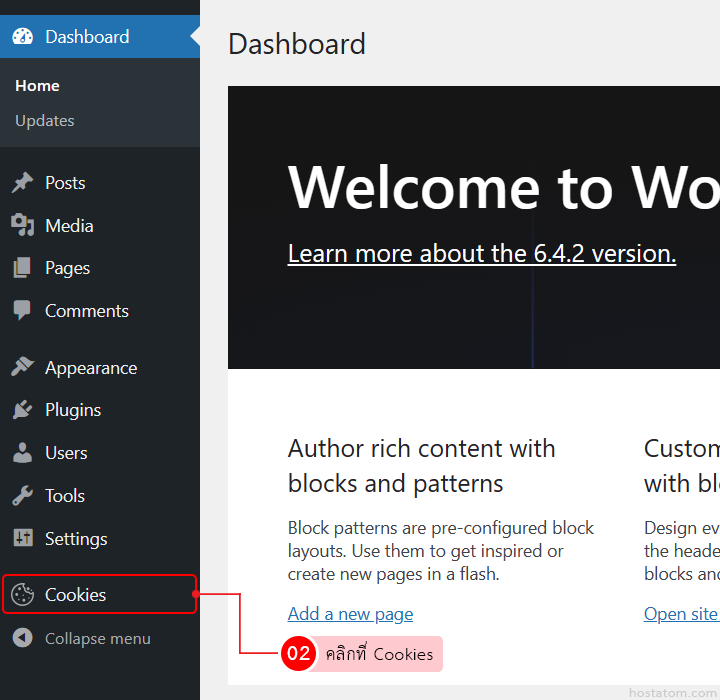Click the Comments speech bubble icon
This screenshot has height=700, width=720.
(22, 311)
